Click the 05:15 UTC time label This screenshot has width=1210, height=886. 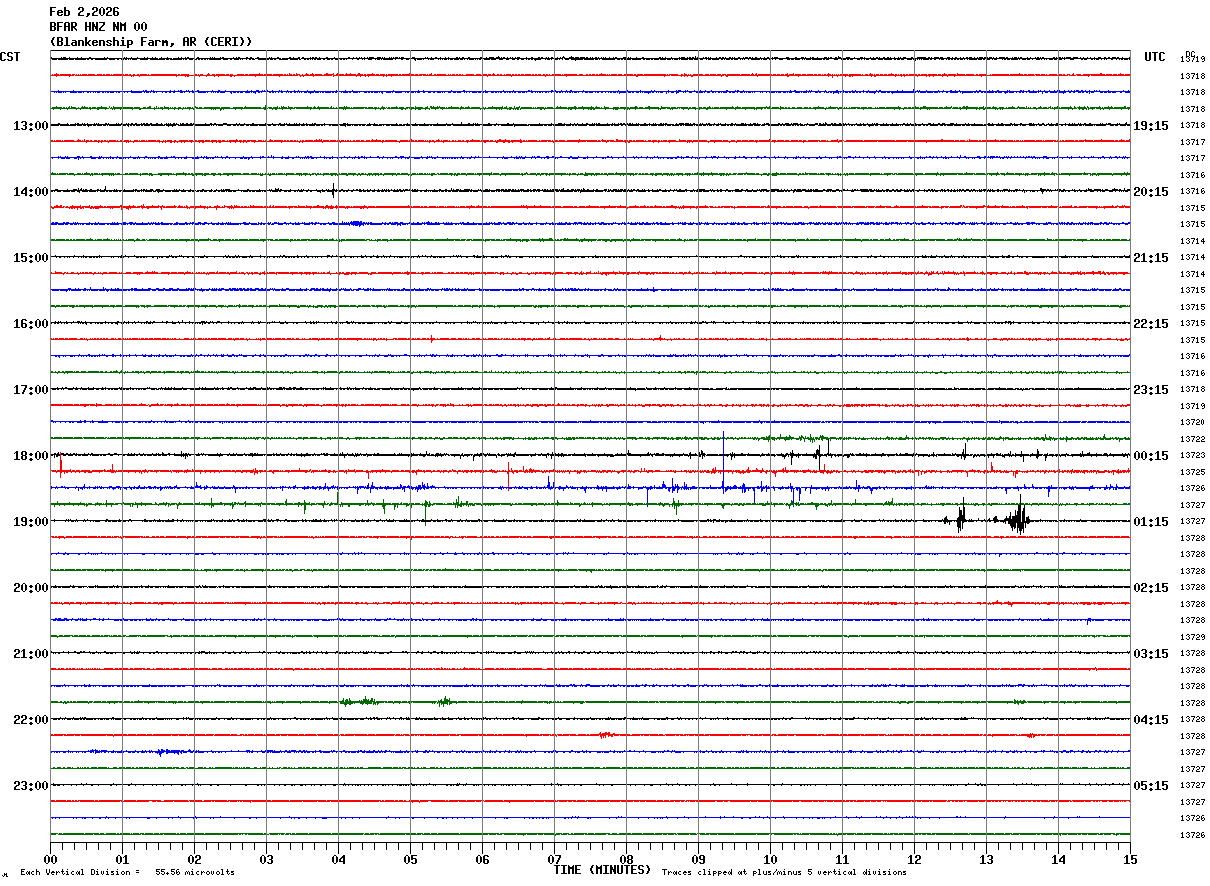(x=1151, y=786)
